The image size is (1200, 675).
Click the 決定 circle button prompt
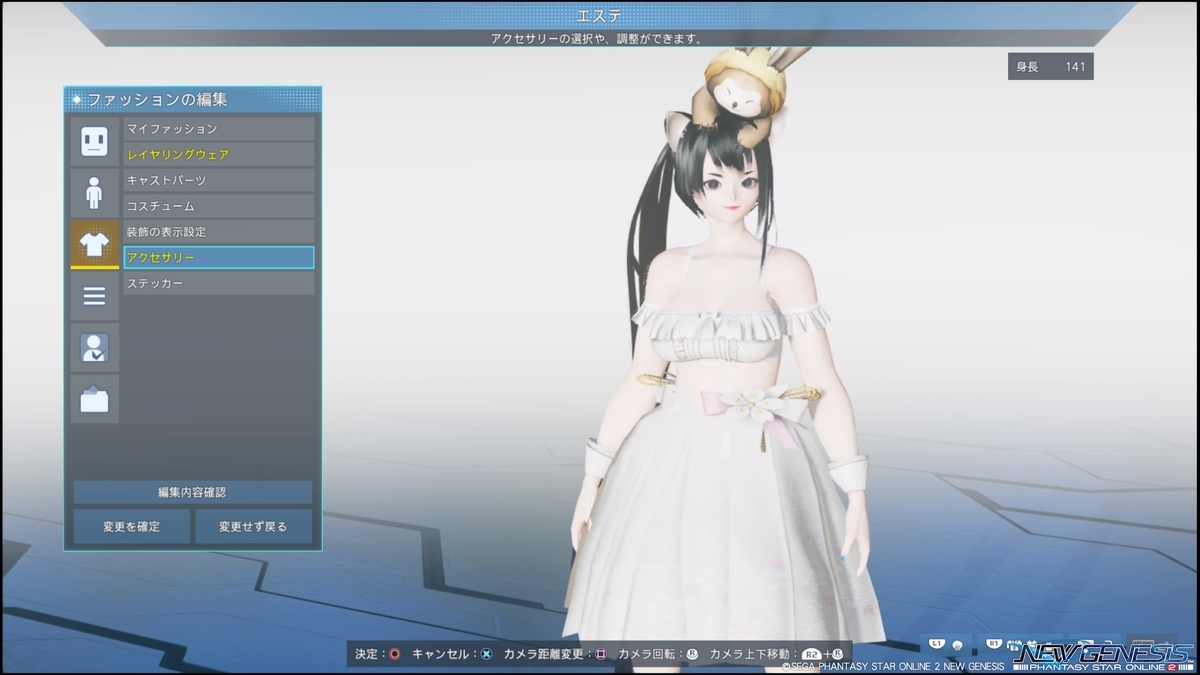395,654
